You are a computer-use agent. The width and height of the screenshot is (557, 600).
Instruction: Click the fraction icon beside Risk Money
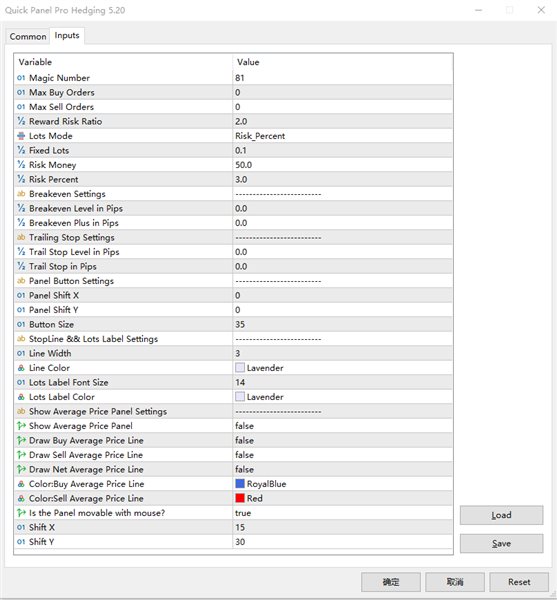pyautogui.click(x=21, y=165)
